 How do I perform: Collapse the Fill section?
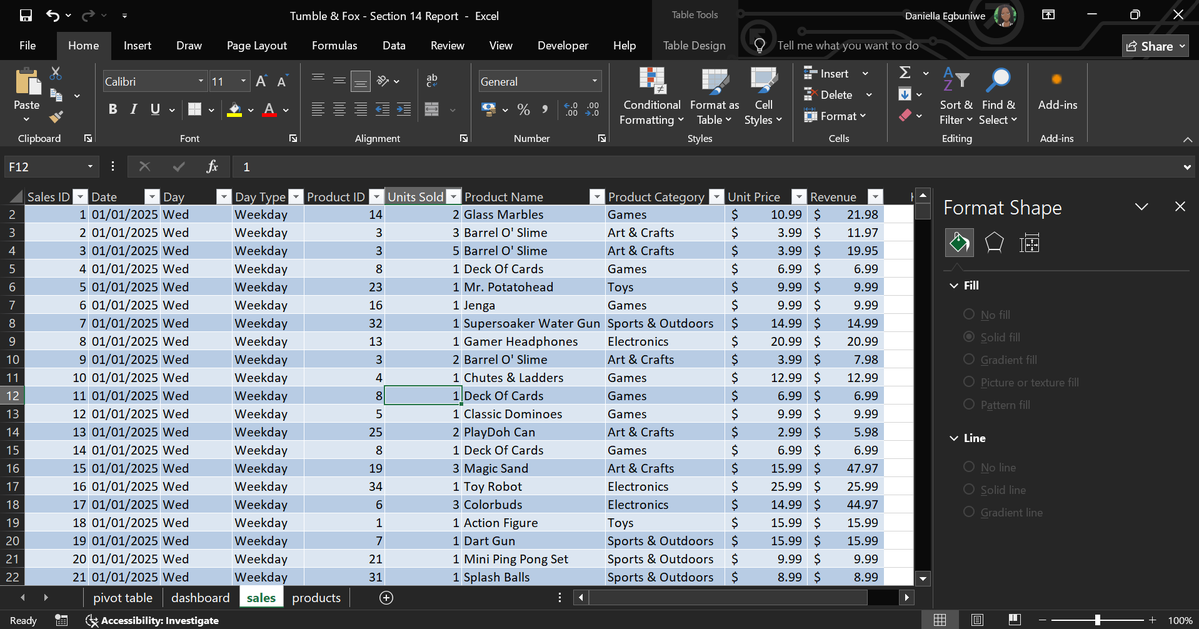point(954,285)
